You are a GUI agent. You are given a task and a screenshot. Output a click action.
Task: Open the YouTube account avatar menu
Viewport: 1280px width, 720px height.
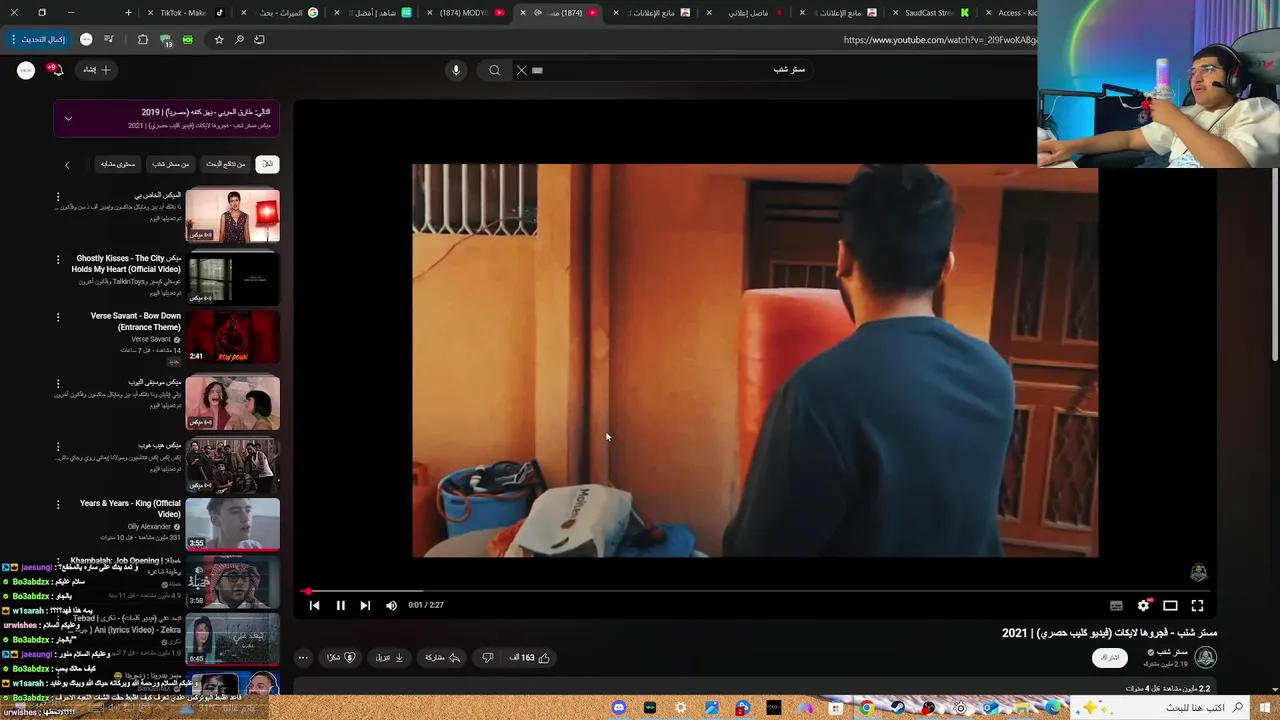coord(26,70)
